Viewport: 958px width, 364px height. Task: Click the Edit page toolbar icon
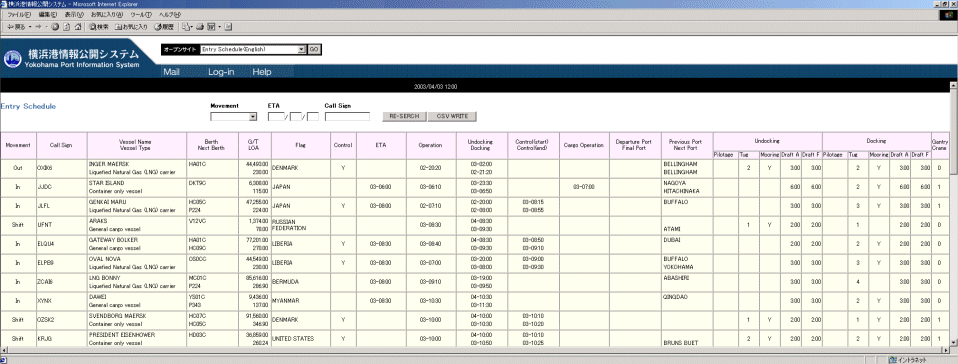tap(211, 27)
